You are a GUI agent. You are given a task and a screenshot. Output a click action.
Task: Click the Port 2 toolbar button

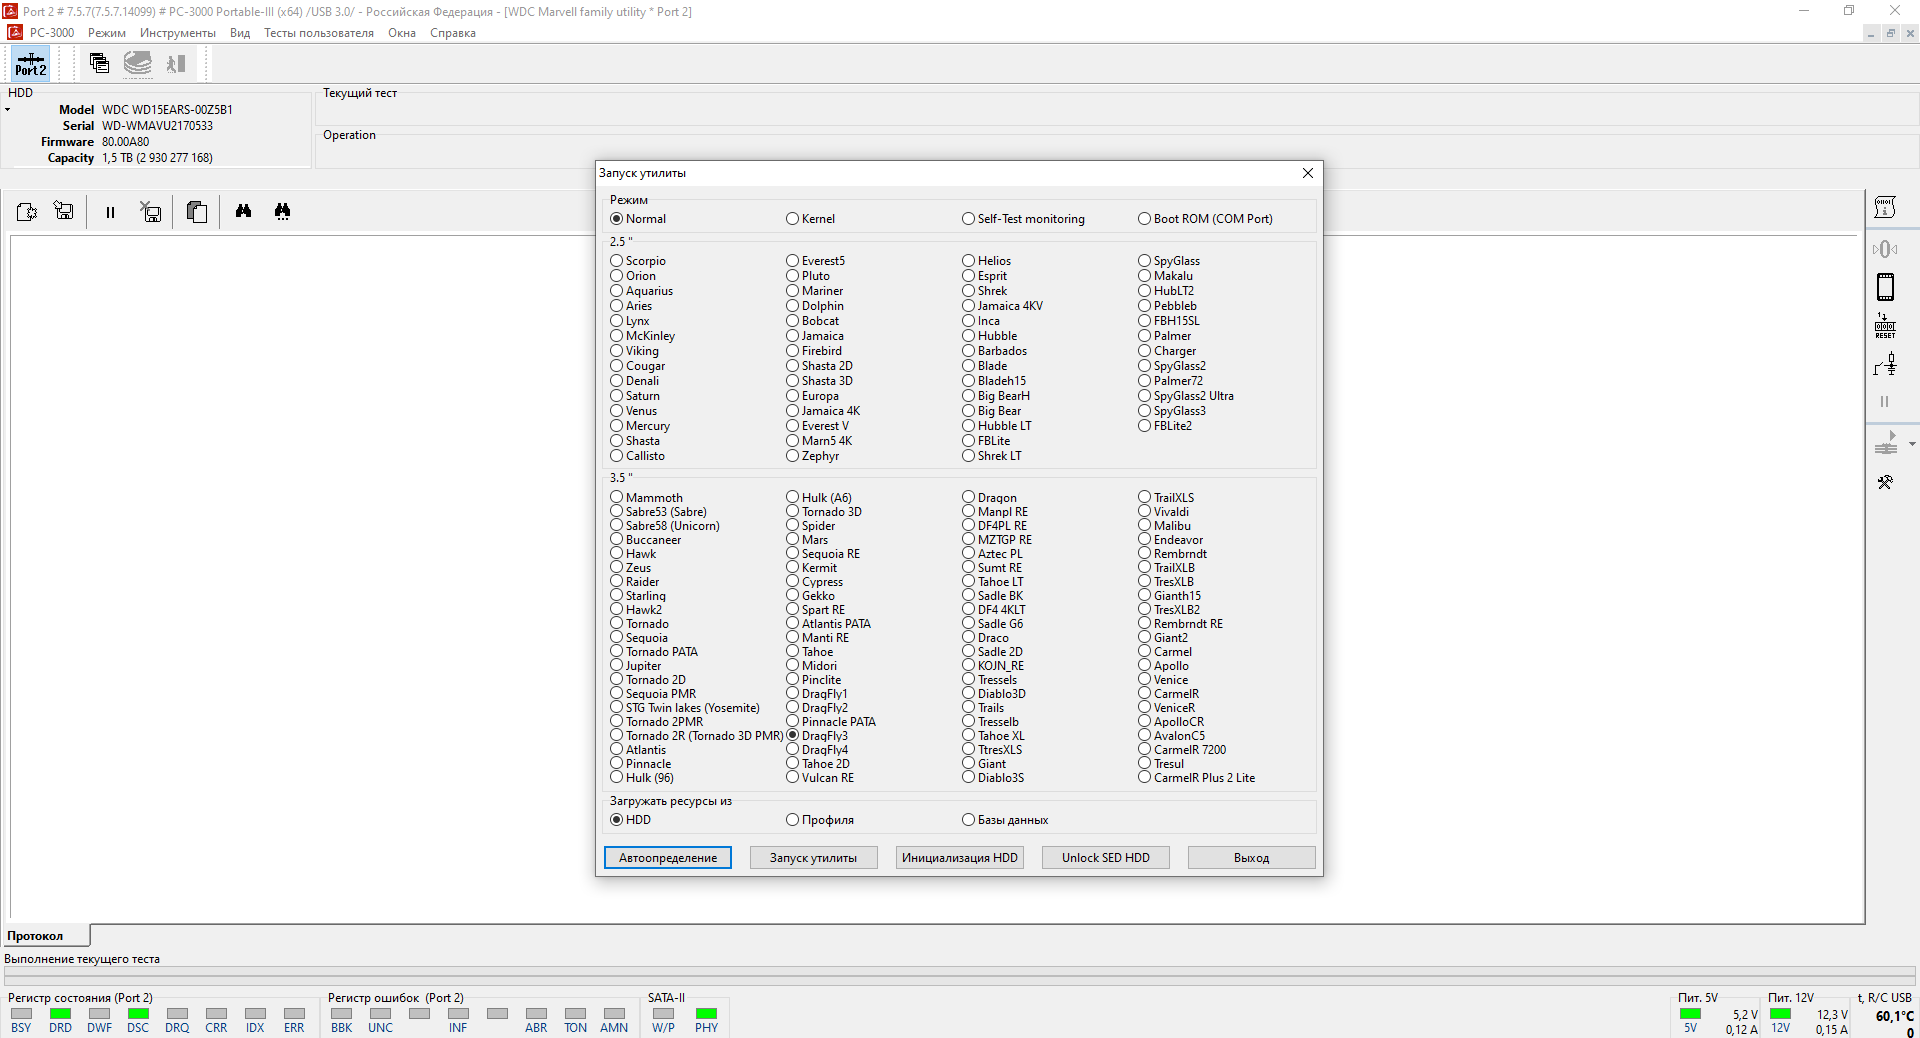coord(30,64)
